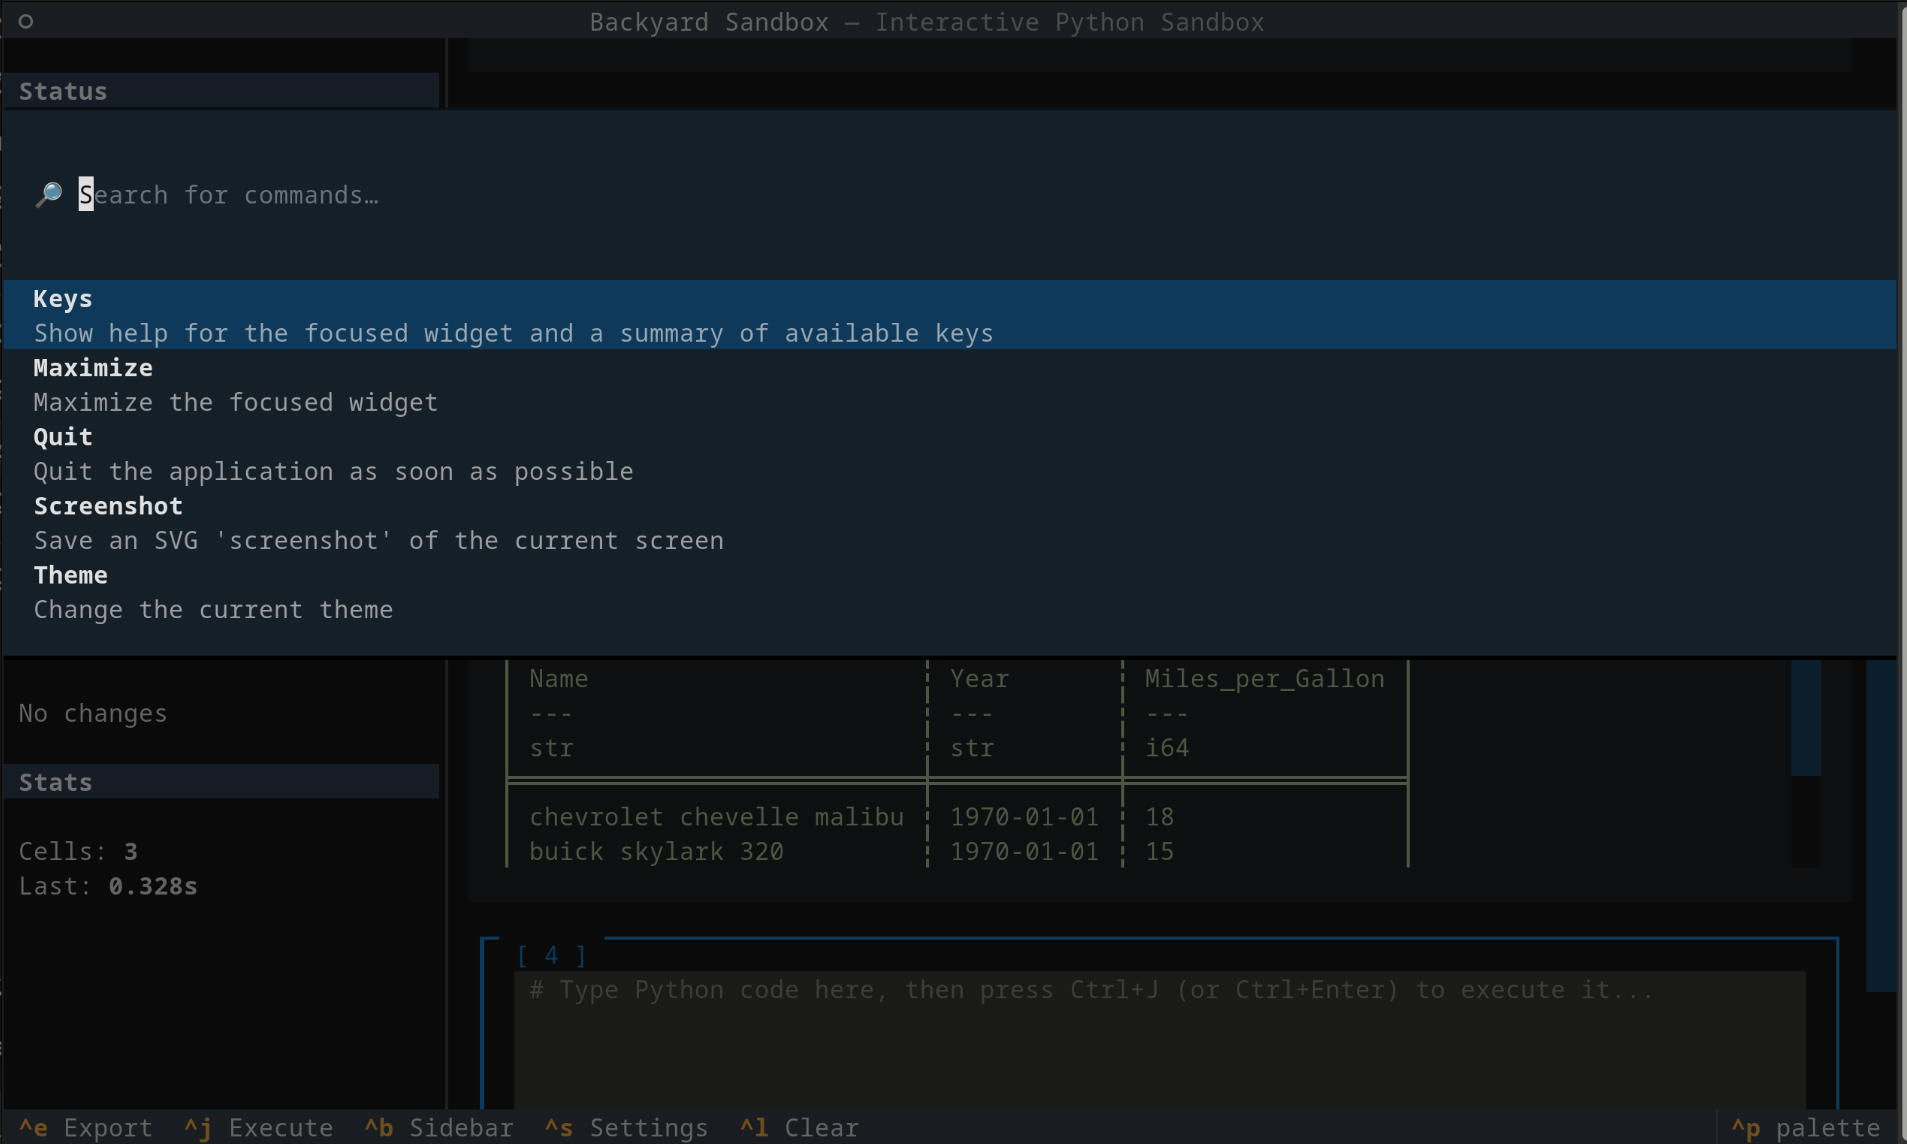
Task: Click the 'Backyard Sandbox' title text
Action: tap(709, 22)
